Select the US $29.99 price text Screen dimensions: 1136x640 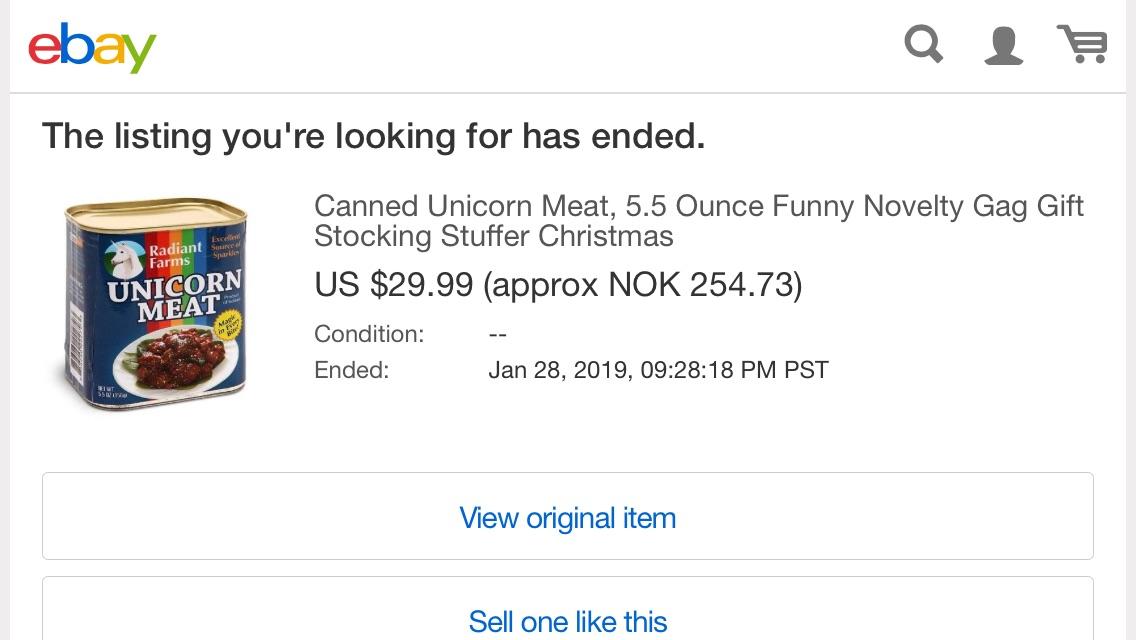[x=393, y=285]
